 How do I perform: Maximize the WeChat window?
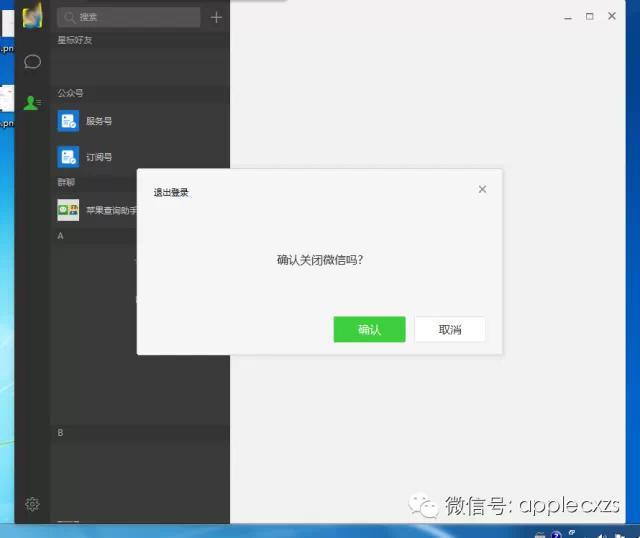(x=589, y=16)
